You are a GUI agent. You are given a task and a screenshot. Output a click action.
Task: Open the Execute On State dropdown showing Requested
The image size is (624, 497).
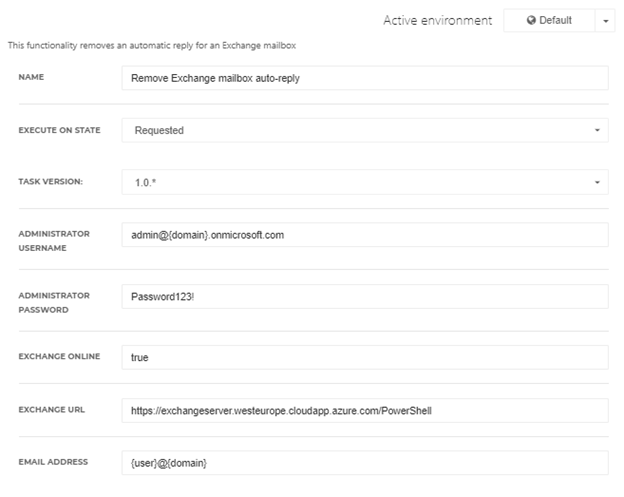[365, 130]
